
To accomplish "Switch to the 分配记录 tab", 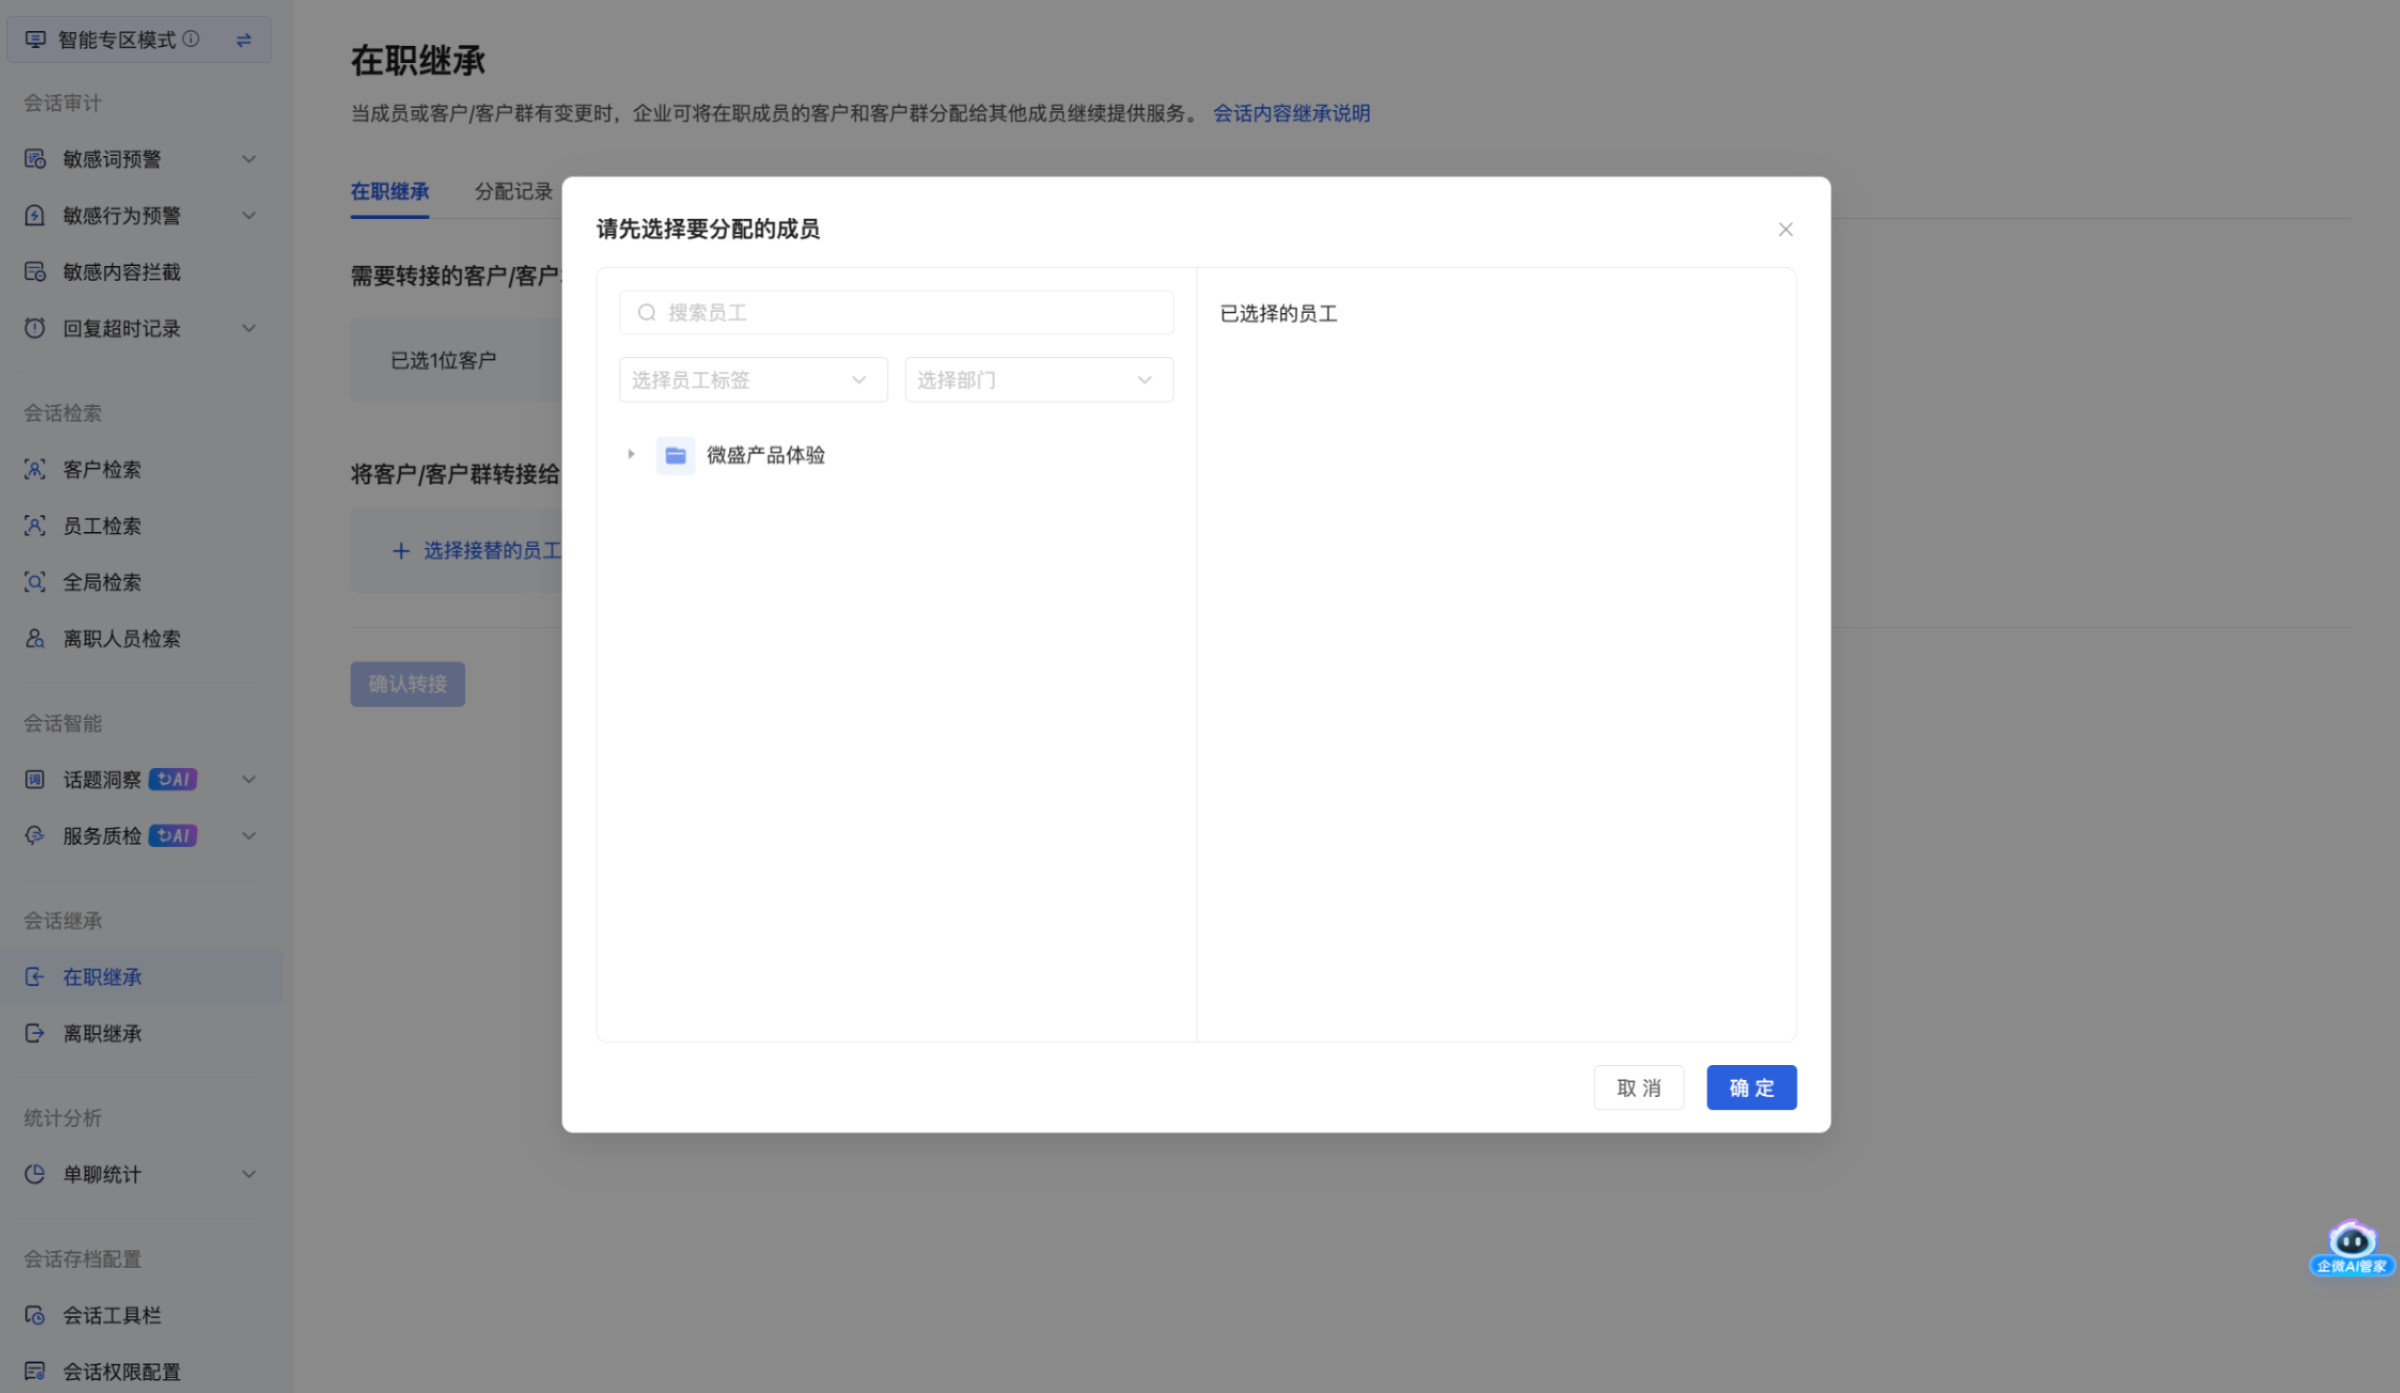I will pos(513,191).
